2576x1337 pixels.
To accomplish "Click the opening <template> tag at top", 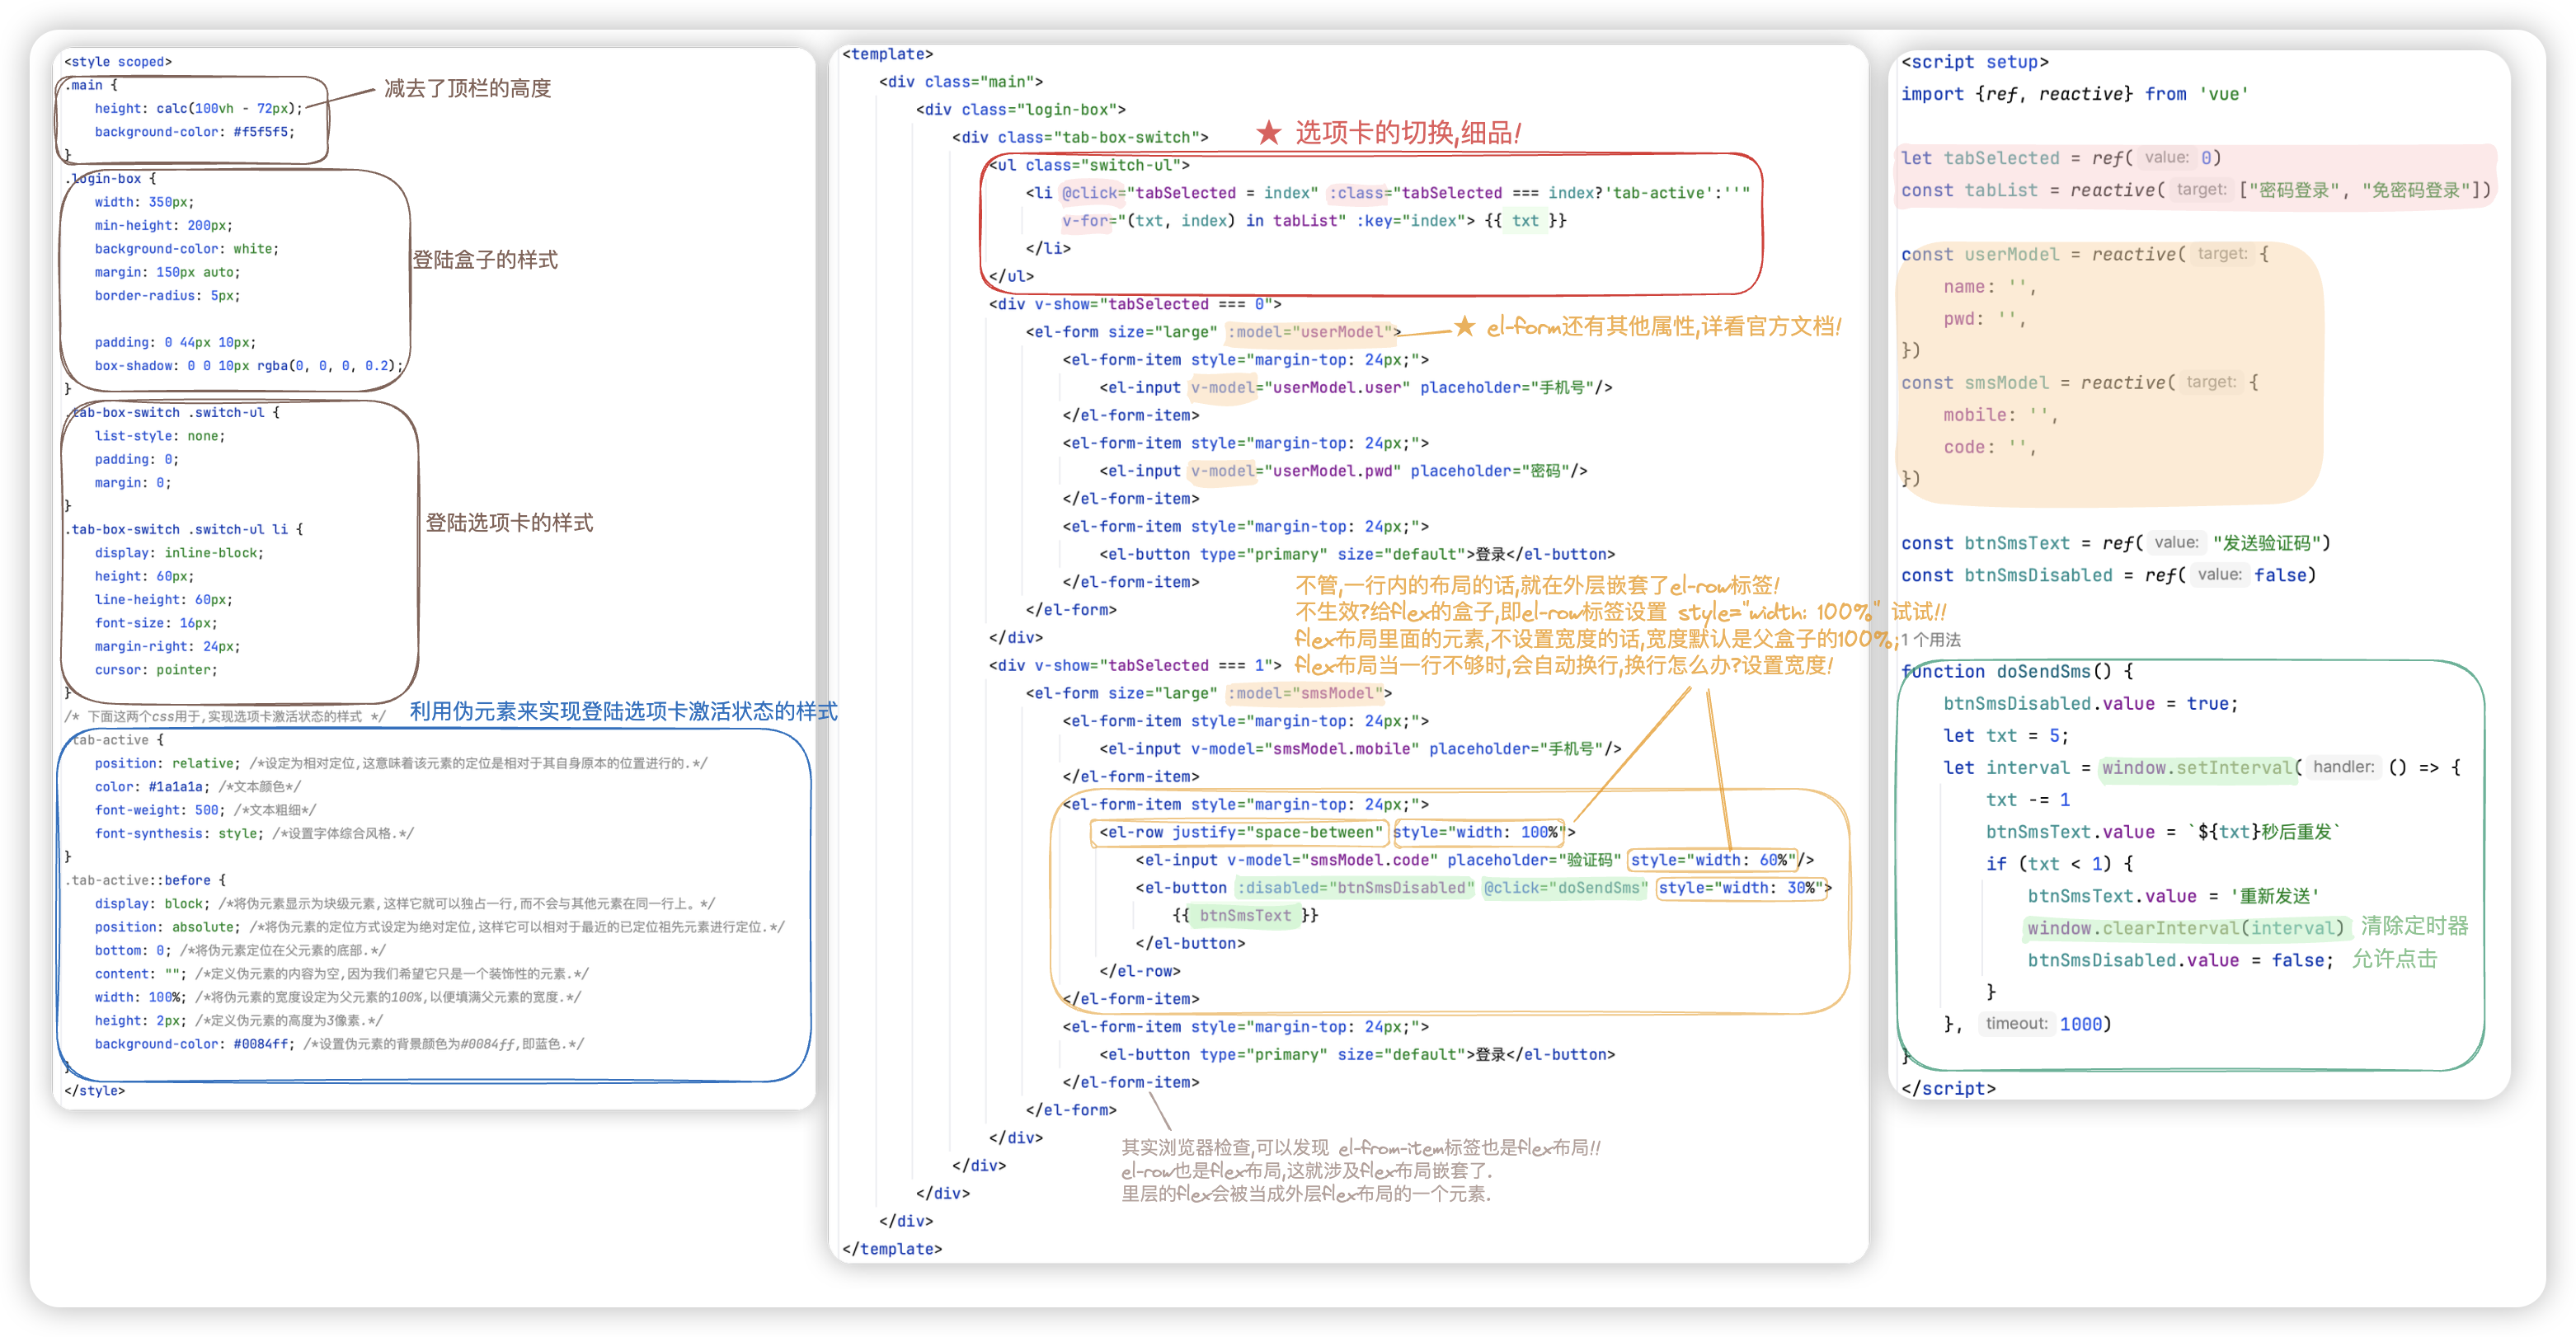I will coord(887,54).
